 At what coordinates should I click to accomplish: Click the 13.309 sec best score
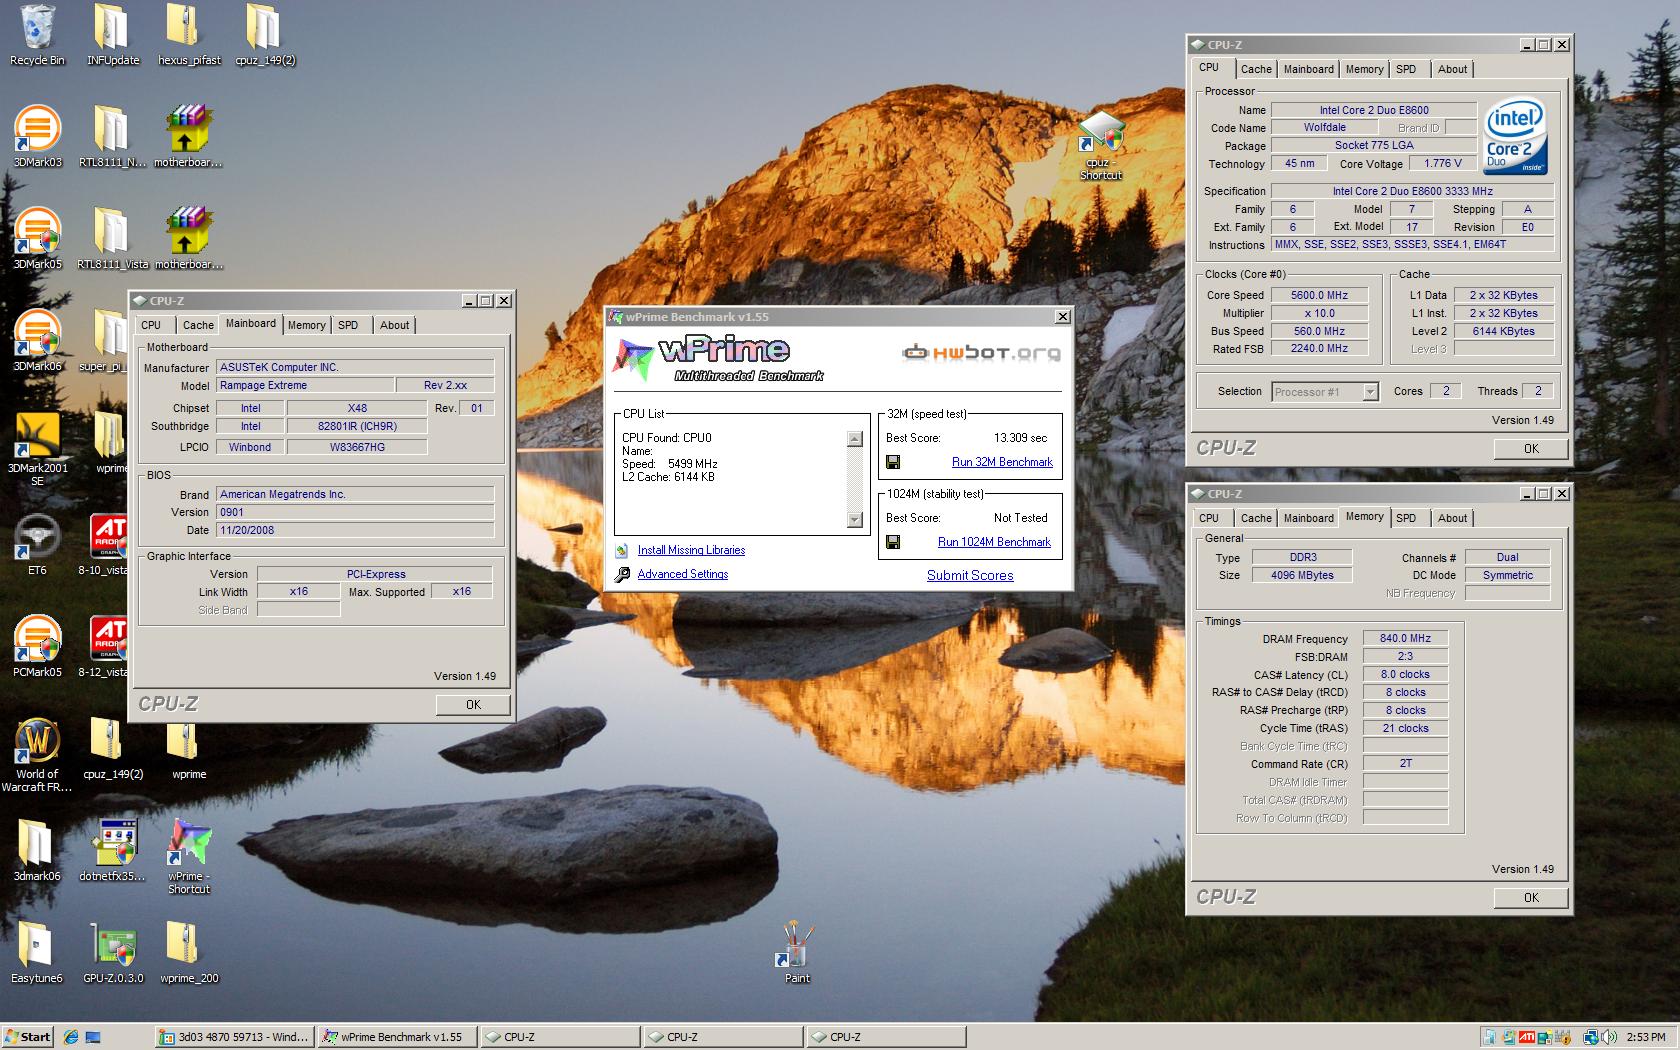coord(1020,438)
